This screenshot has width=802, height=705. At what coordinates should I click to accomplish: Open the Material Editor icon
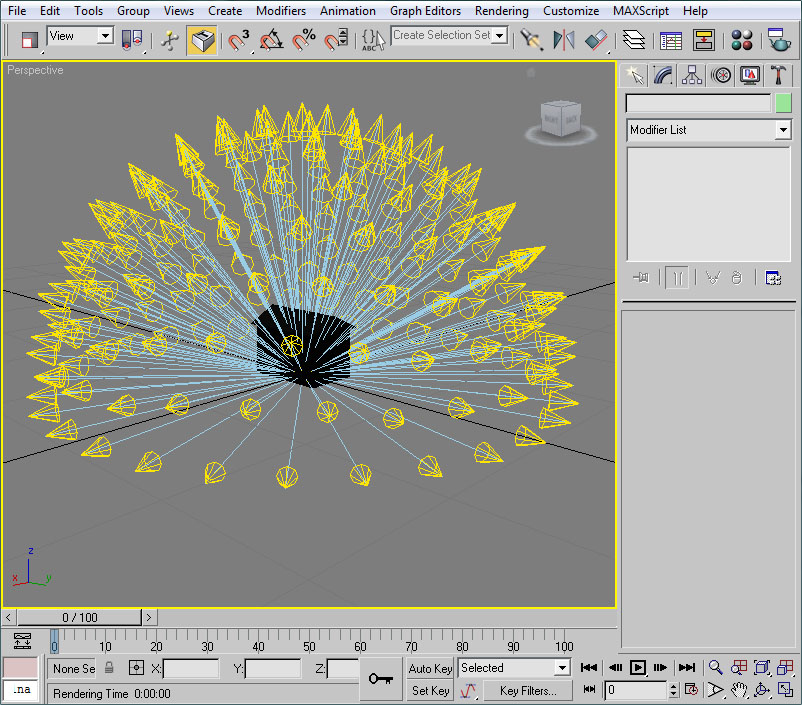741,40
